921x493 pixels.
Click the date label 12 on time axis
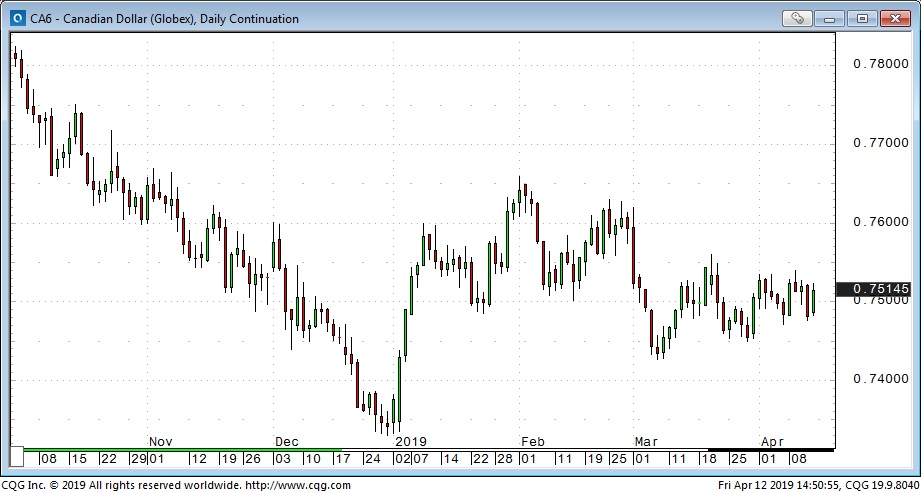pyautogui.click(x=199, y=459)
